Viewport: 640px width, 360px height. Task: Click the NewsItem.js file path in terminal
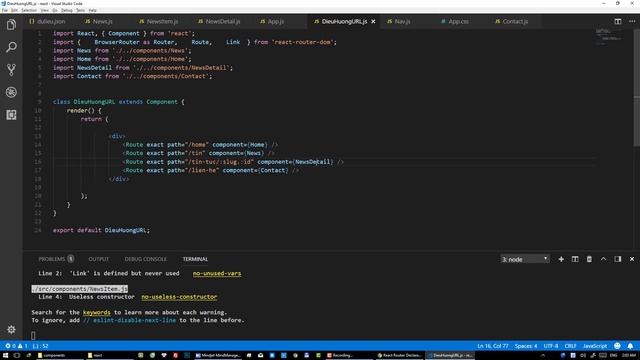point(80,289)
